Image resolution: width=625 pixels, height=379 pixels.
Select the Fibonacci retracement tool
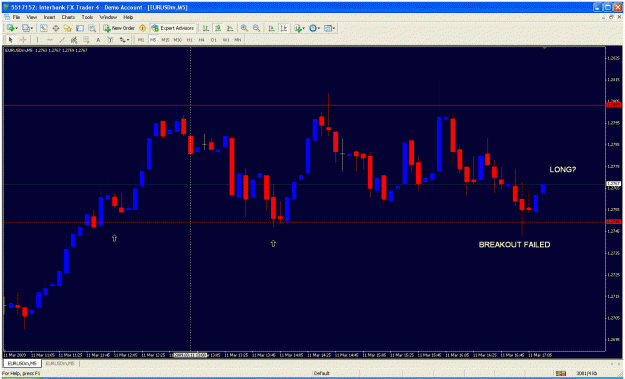(86, 39)
